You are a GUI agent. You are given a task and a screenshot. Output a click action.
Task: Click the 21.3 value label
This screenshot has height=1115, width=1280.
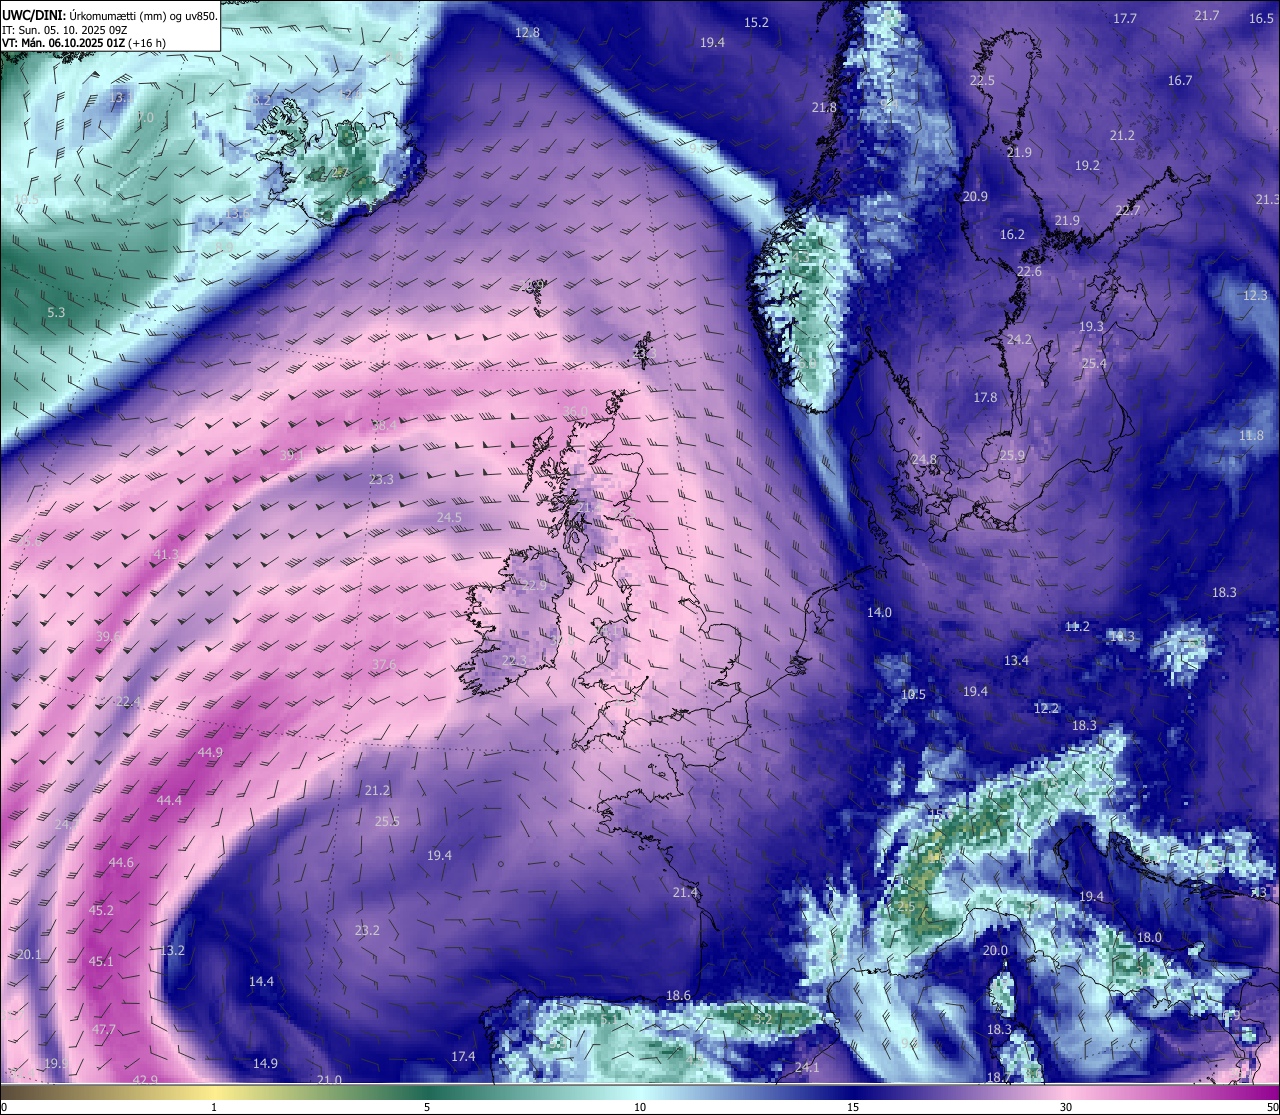coord(1267,199)
